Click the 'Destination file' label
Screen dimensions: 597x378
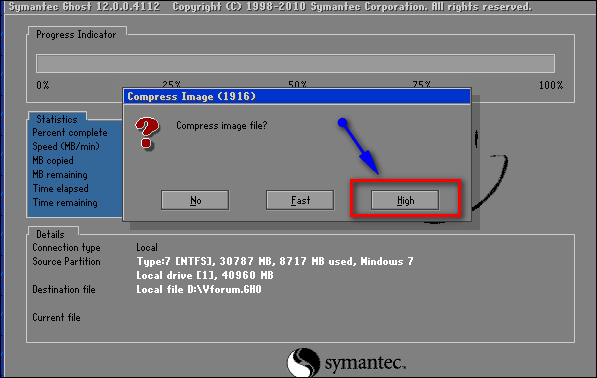pos(64,290)
